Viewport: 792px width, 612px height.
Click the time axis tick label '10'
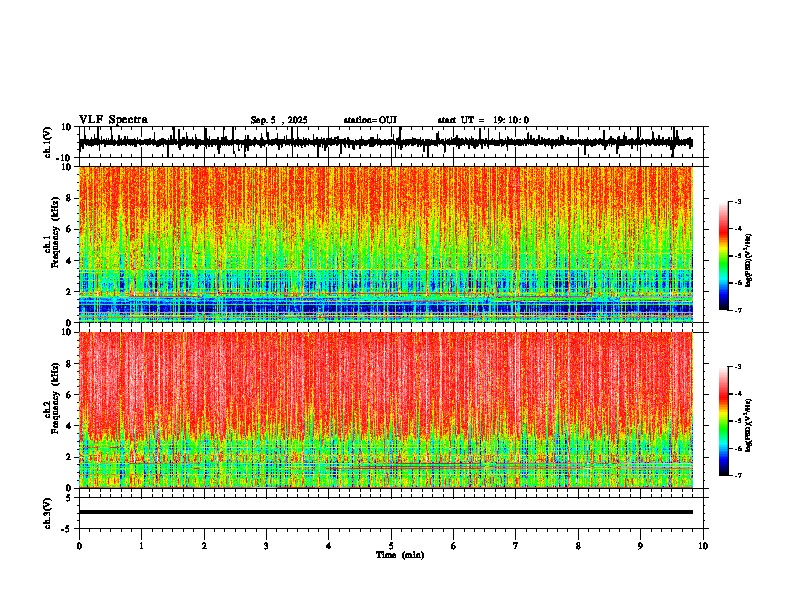click(703, 546)
